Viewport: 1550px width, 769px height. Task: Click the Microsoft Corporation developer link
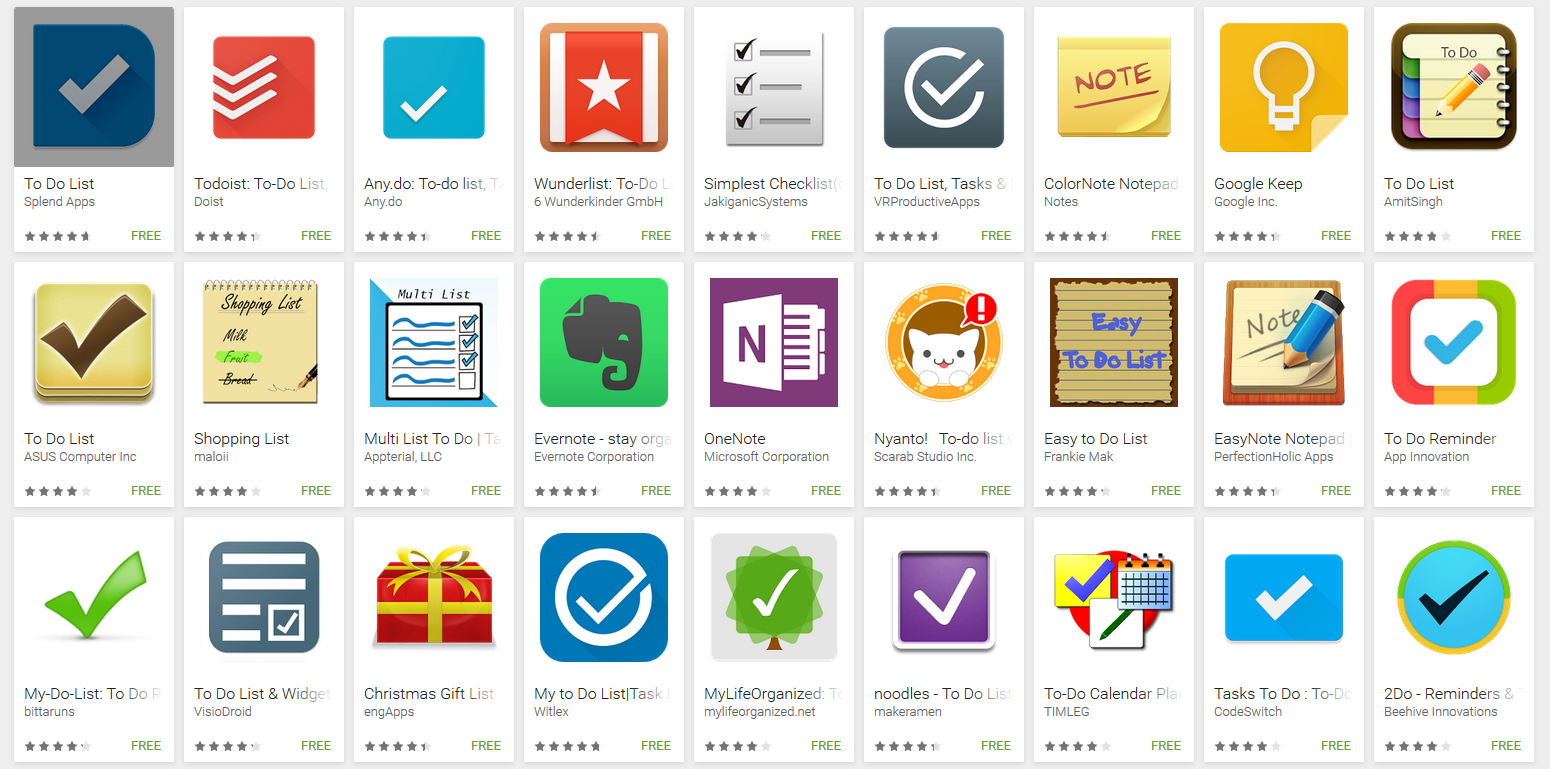[766, 457]
